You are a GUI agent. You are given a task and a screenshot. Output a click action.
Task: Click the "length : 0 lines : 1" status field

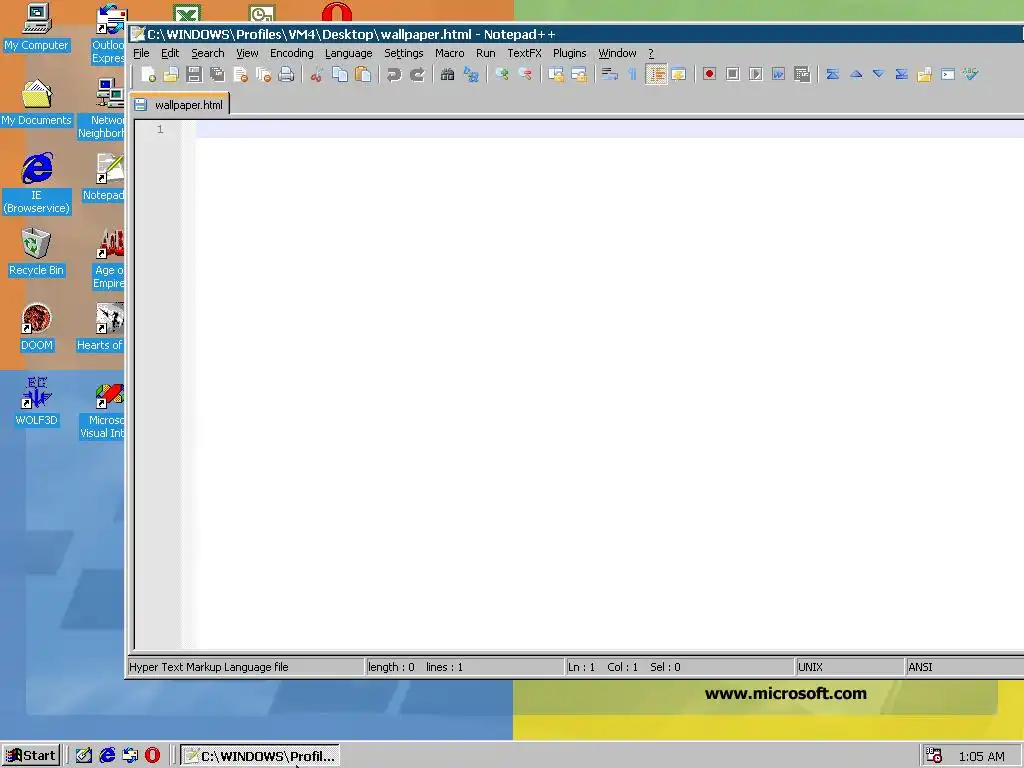tap(464, 667)
